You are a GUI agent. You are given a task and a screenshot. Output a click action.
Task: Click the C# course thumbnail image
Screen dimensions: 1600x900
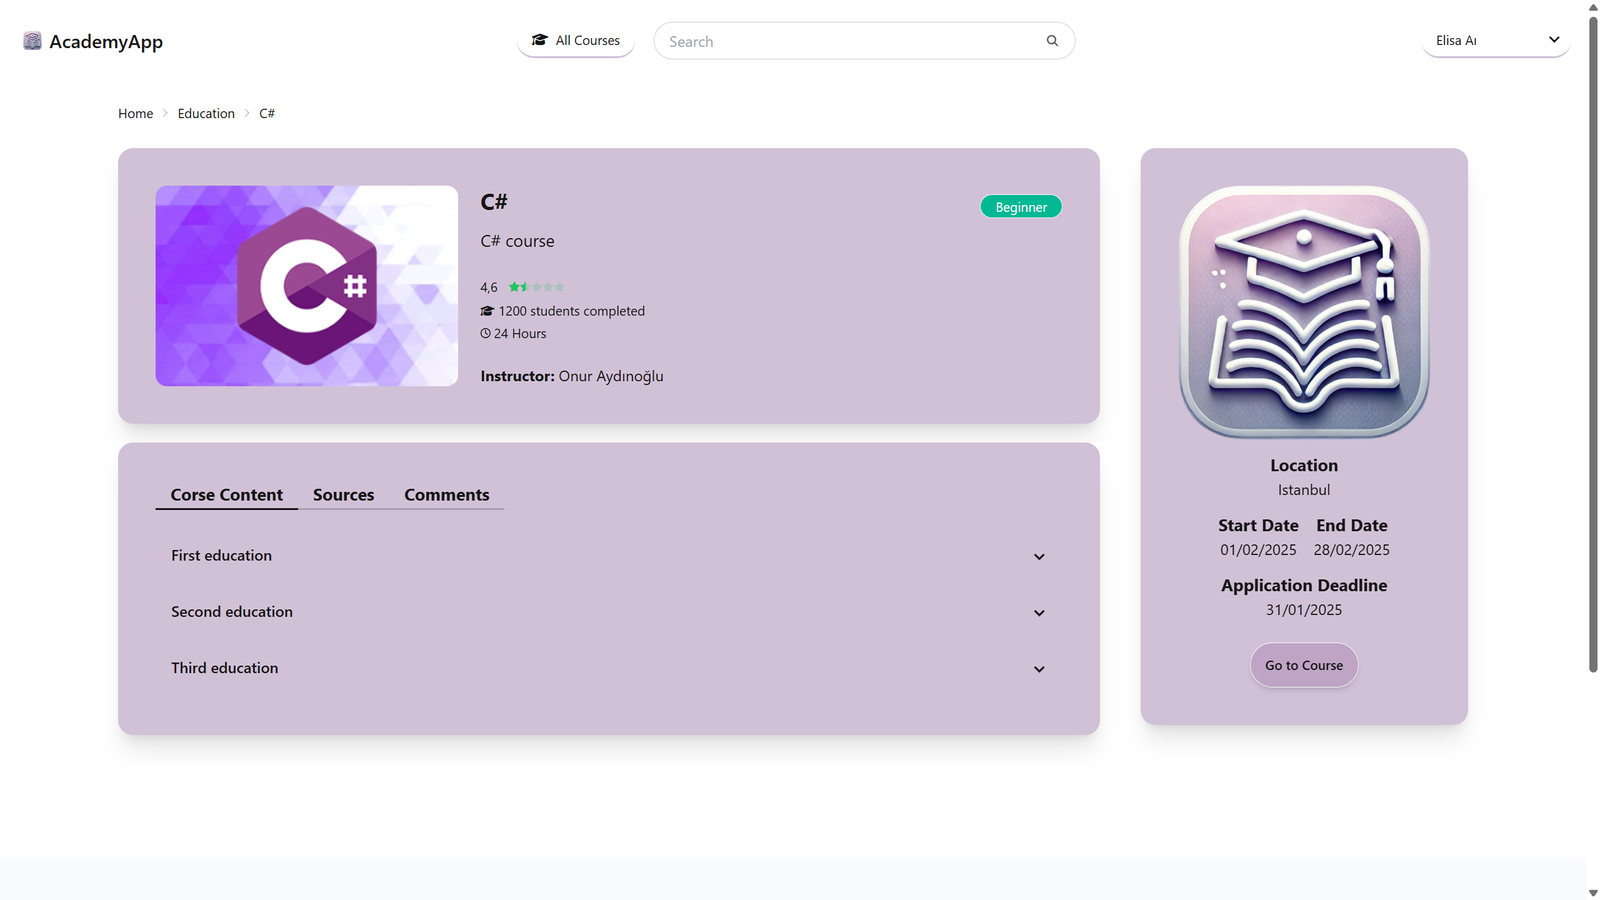tap(307, 286)
